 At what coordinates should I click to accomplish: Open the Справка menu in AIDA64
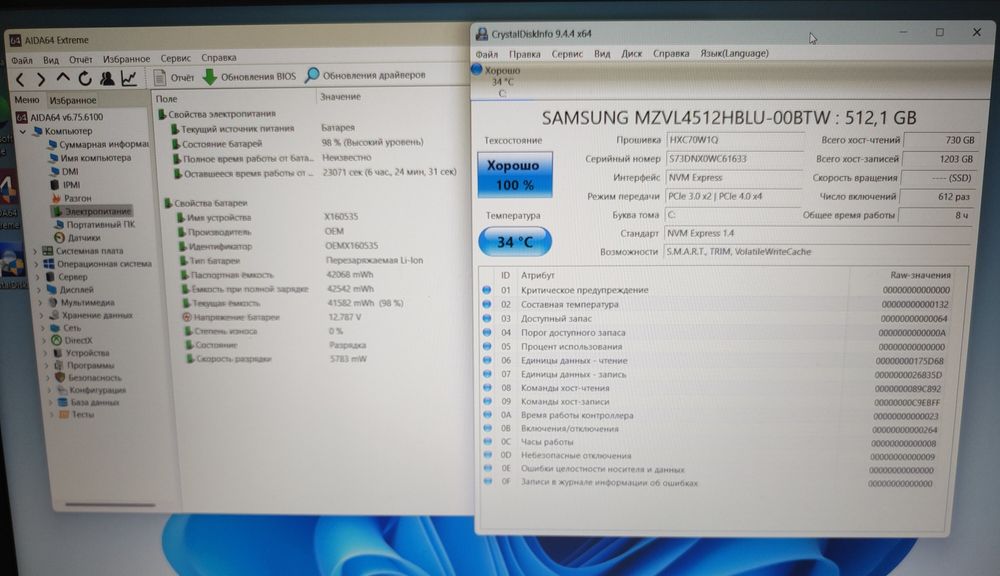(219, 57)
